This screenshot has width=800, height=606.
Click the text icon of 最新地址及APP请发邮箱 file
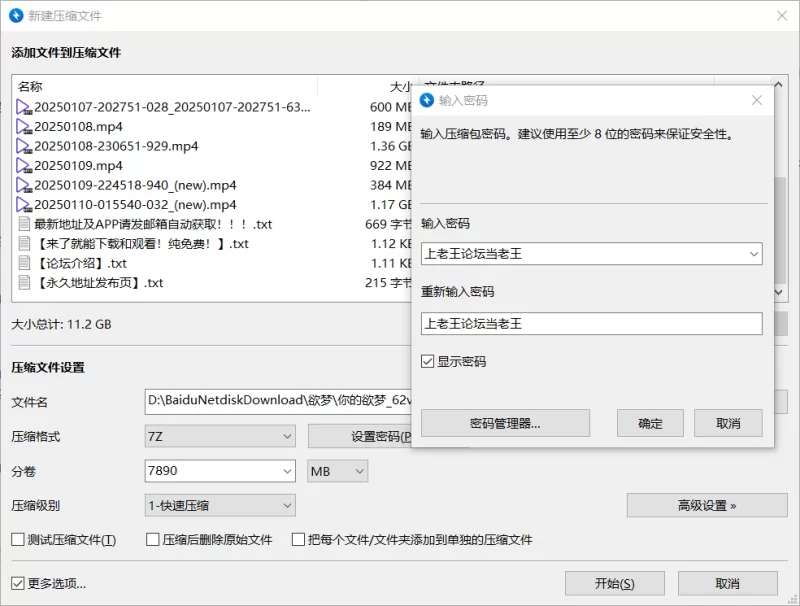tap(24, 224)
